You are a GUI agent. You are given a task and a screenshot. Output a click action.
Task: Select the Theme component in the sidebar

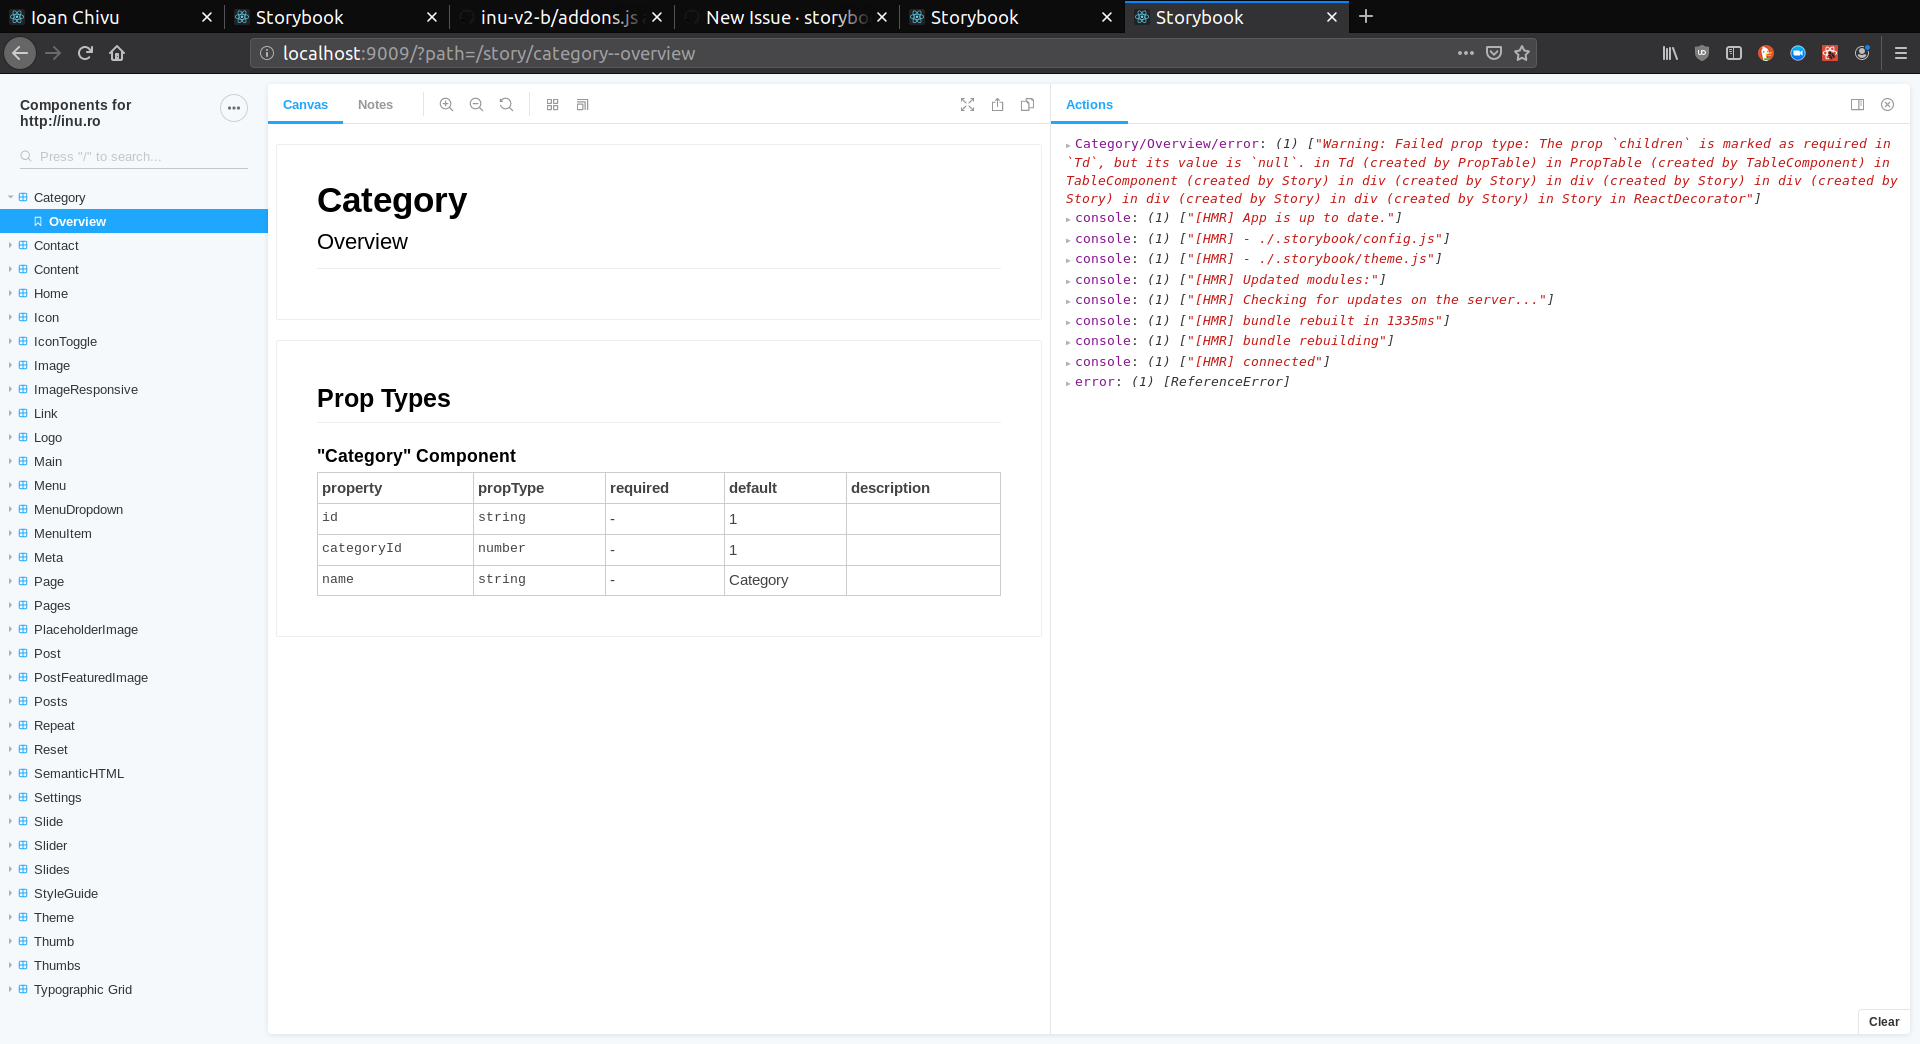[55, 917]
